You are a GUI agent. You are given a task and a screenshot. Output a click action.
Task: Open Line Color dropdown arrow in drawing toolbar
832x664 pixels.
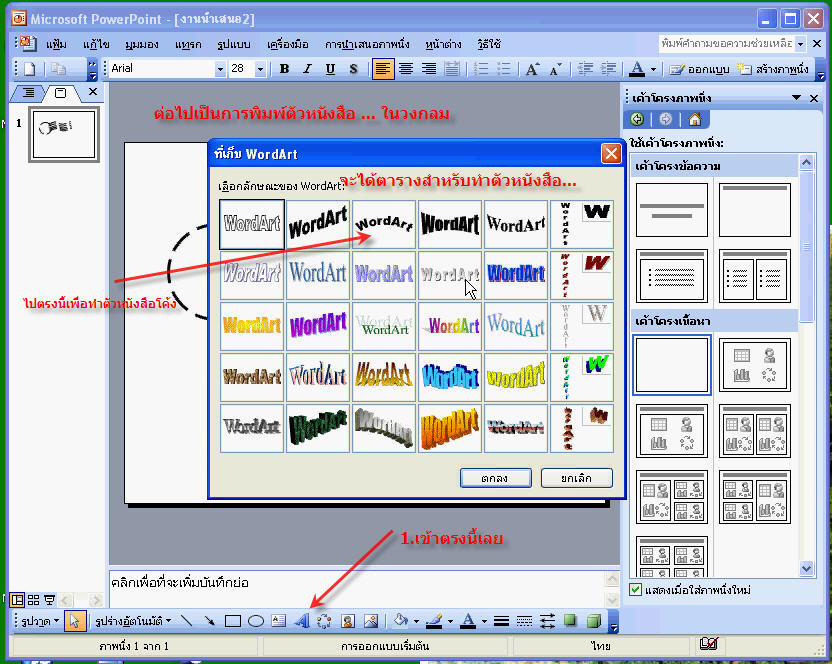450,620
